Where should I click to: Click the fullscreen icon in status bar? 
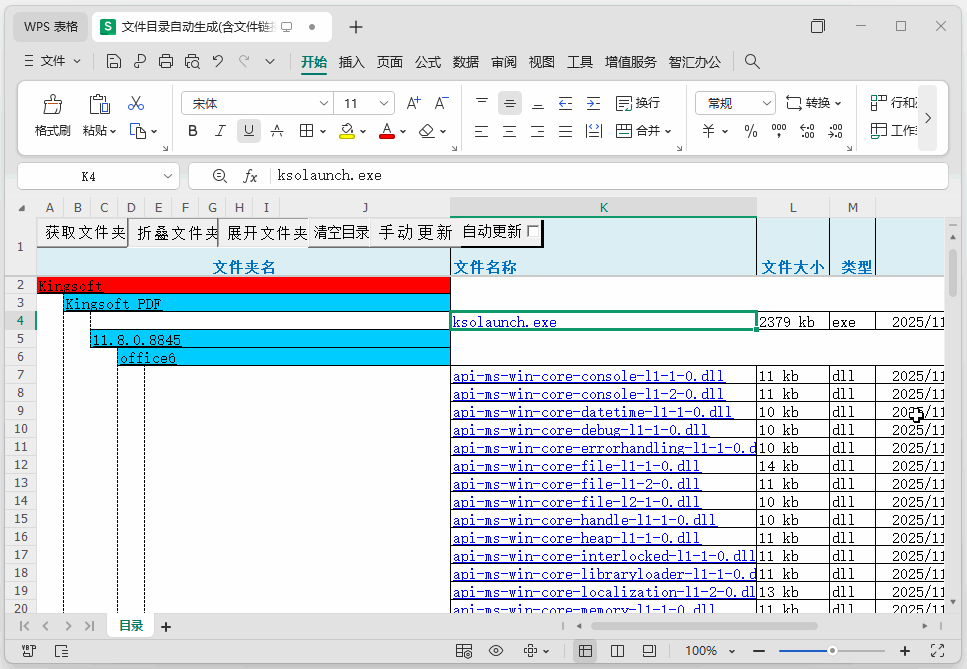pyautogui.click(x=937, y=651)
